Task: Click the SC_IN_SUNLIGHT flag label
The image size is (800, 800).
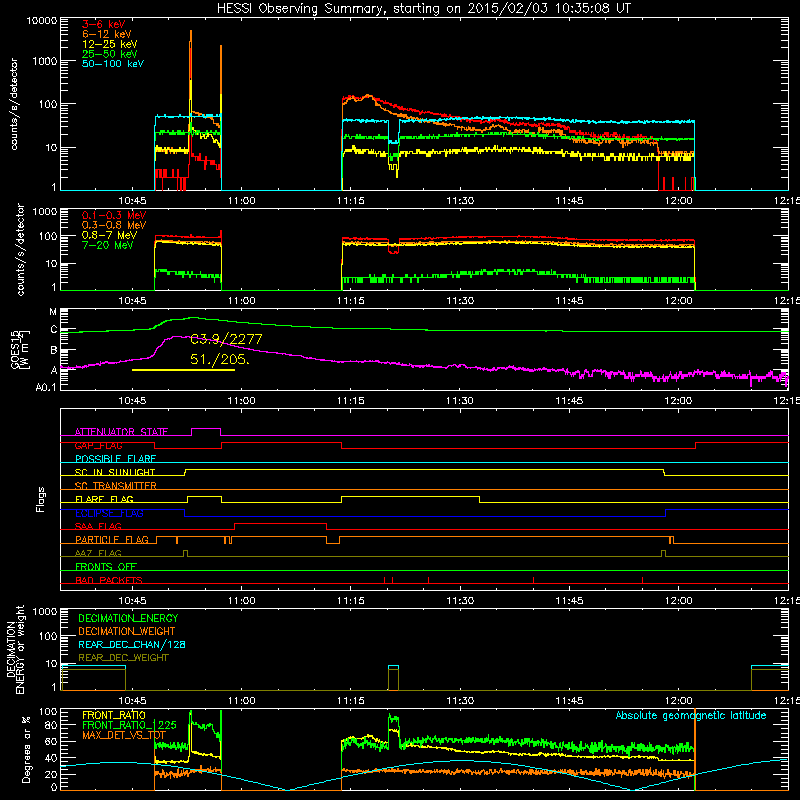Action: pos(115,472)
